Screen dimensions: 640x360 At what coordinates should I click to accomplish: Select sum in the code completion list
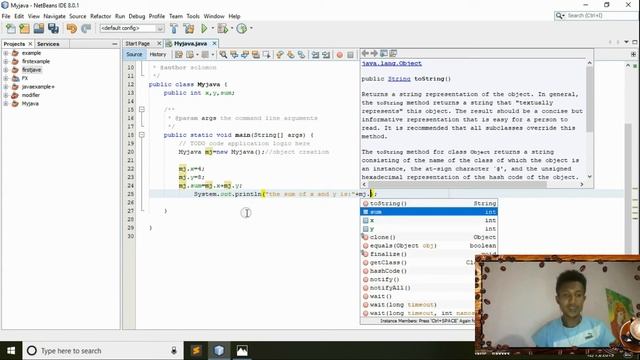click(429, 212)
